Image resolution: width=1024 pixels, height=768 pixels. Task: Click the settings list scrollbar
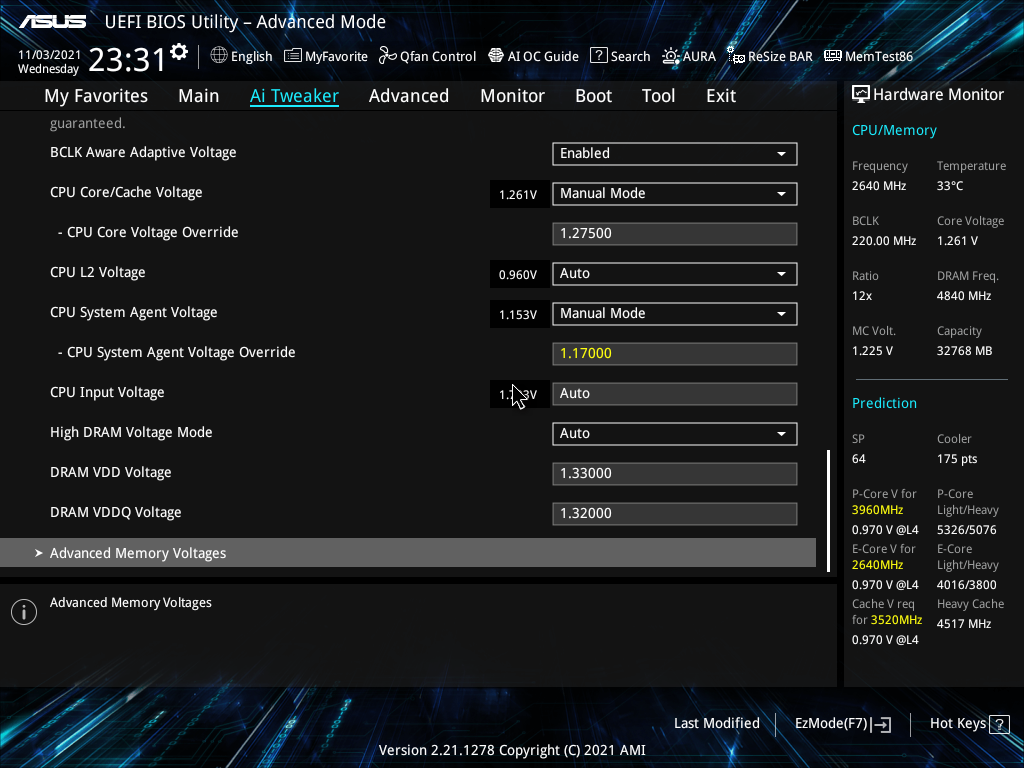pyautogui.click(x=829, y=511)
